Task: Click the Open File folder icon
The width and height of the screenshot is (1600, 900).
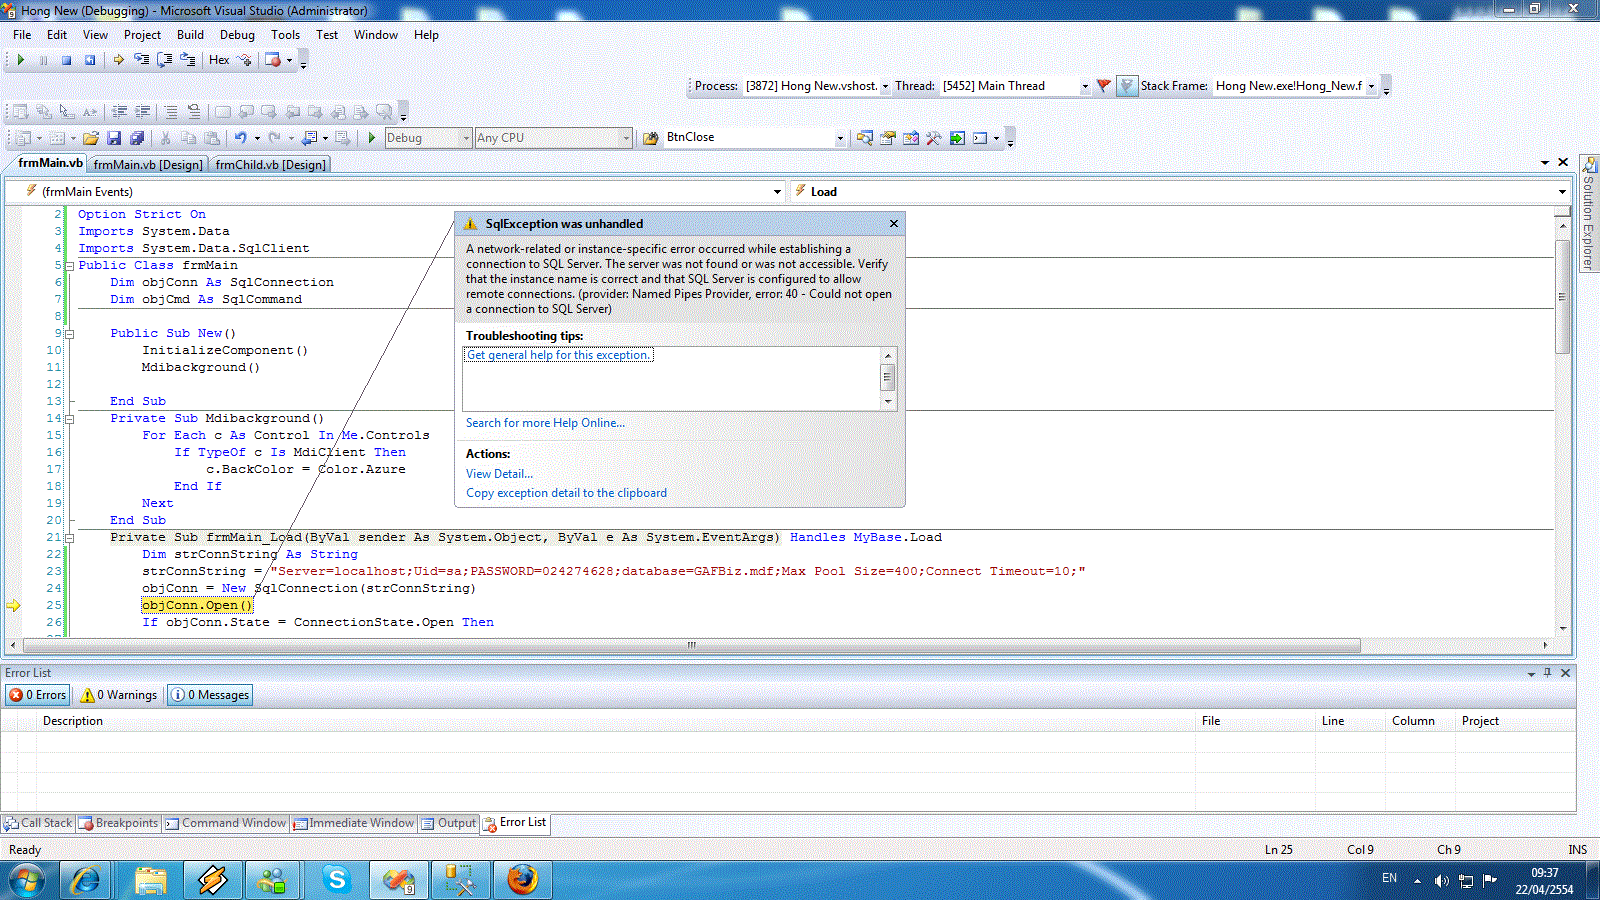Action: tap(91, 138)
